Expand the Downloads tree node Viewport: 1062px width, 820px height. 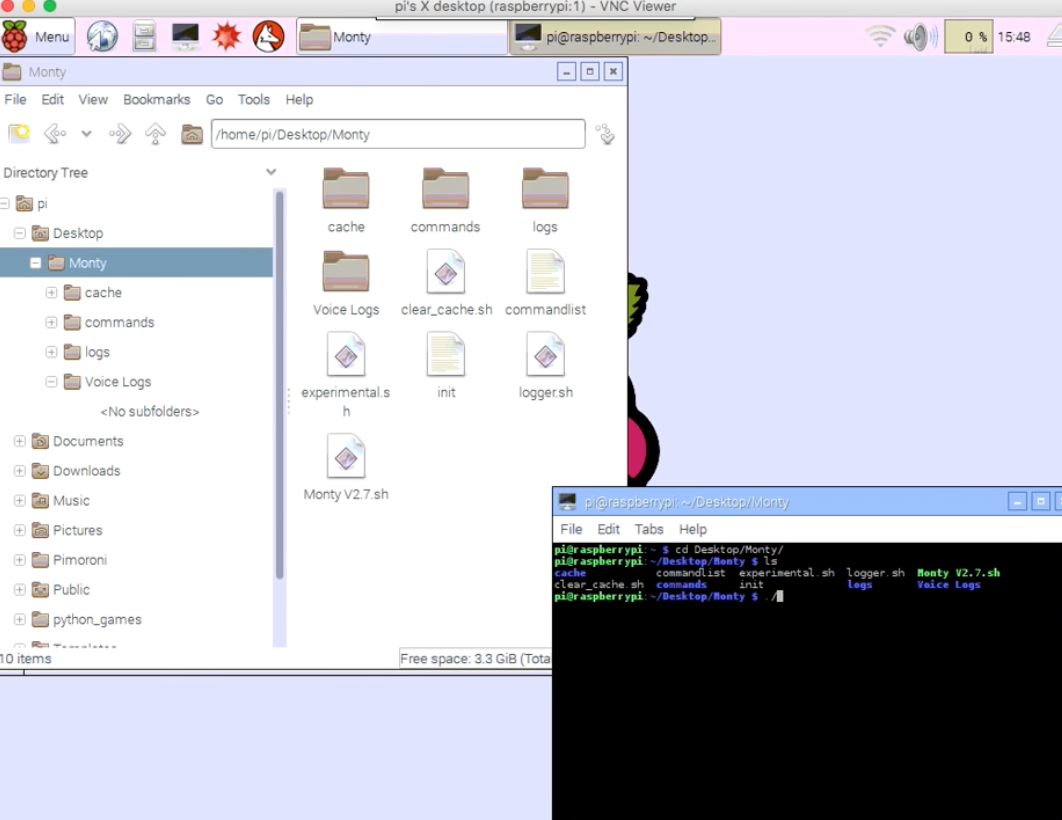(x=20, y=471)
